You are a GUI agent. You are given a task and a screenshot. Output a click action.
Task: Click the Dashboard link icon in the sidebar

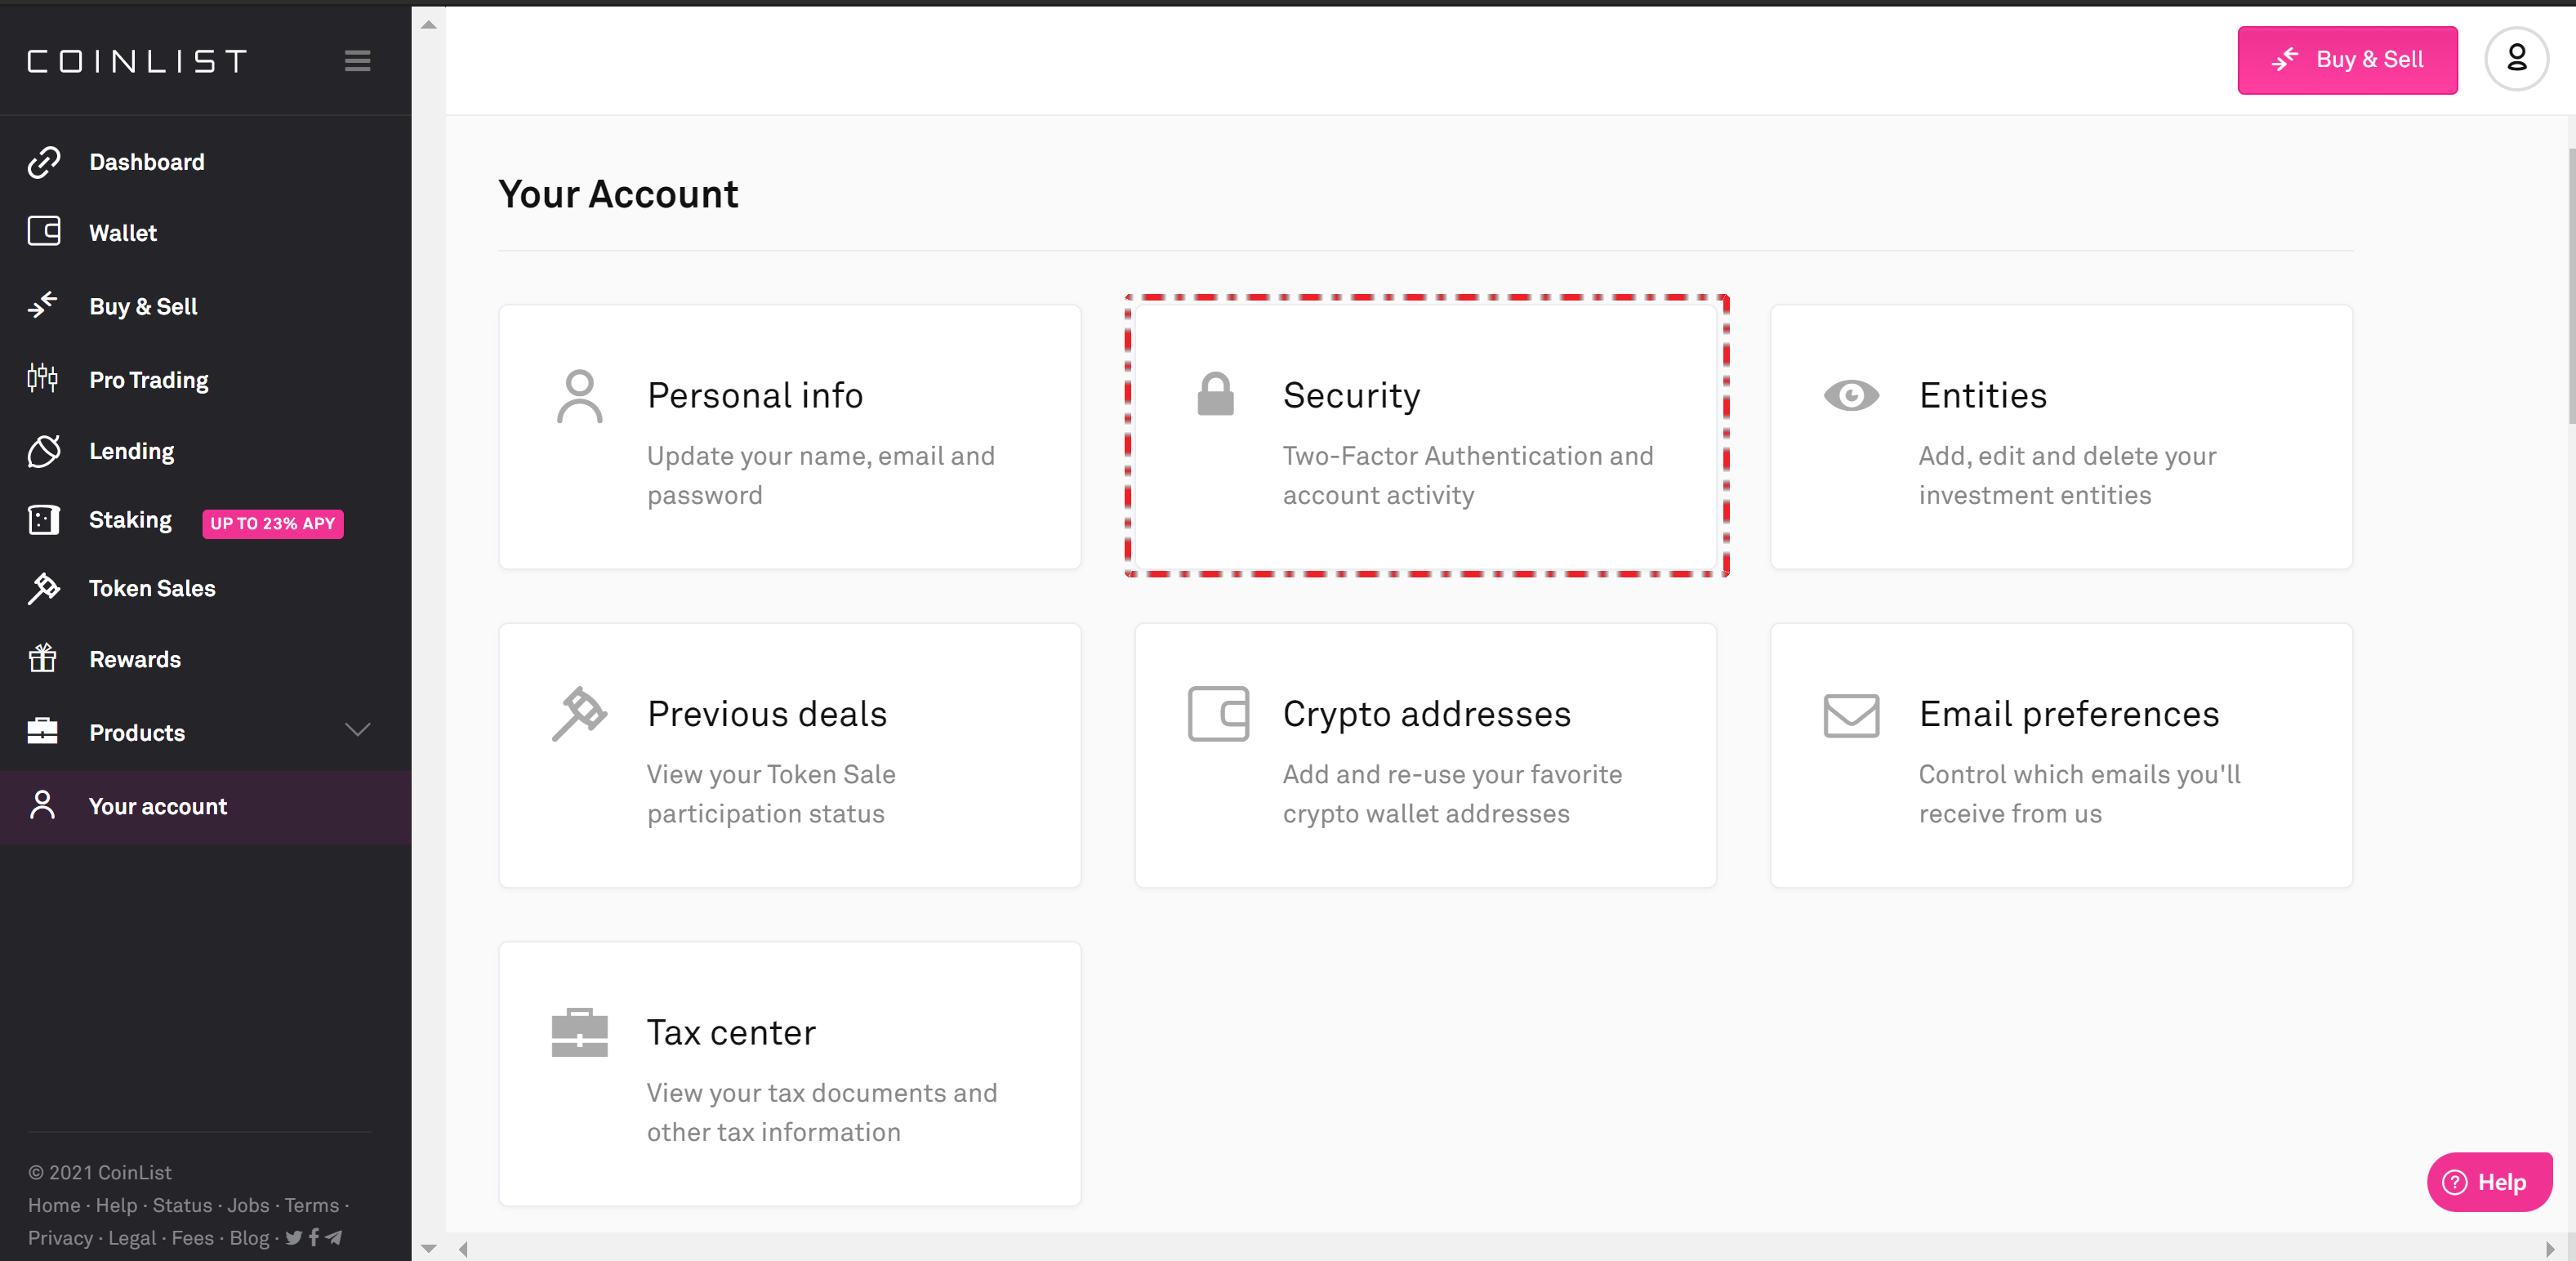(x=44, y=162)
